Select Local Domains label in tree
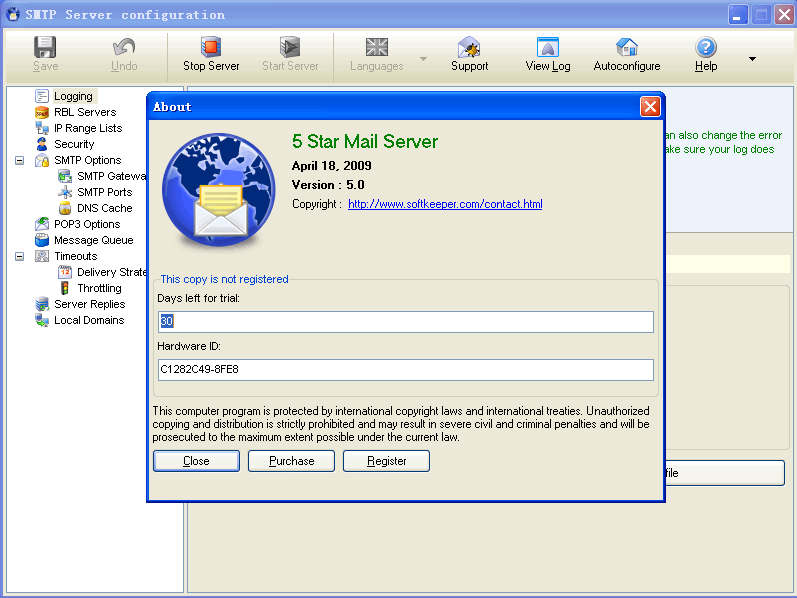The width and height of the screenshot is (797, 598). (x=89, y=320)
